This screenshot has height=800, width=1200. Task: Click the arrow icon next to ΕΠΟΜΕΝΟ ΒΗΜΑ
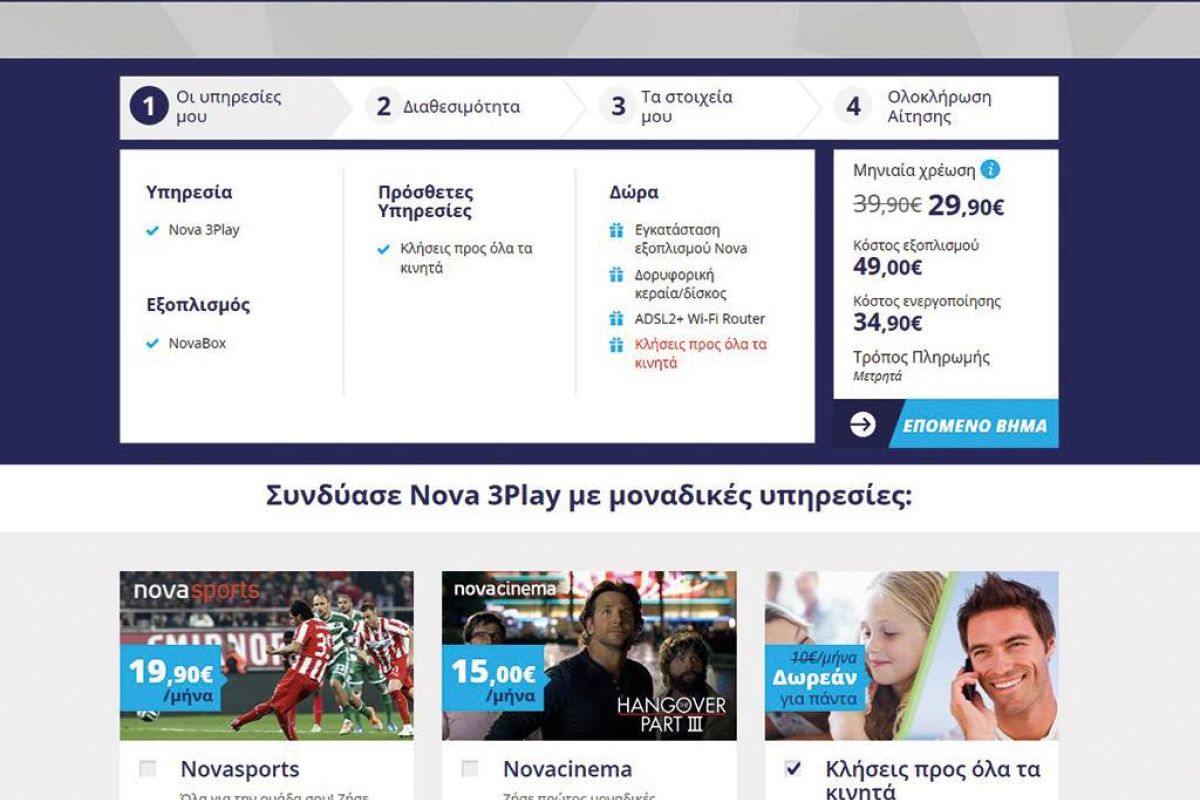[862, 425]
